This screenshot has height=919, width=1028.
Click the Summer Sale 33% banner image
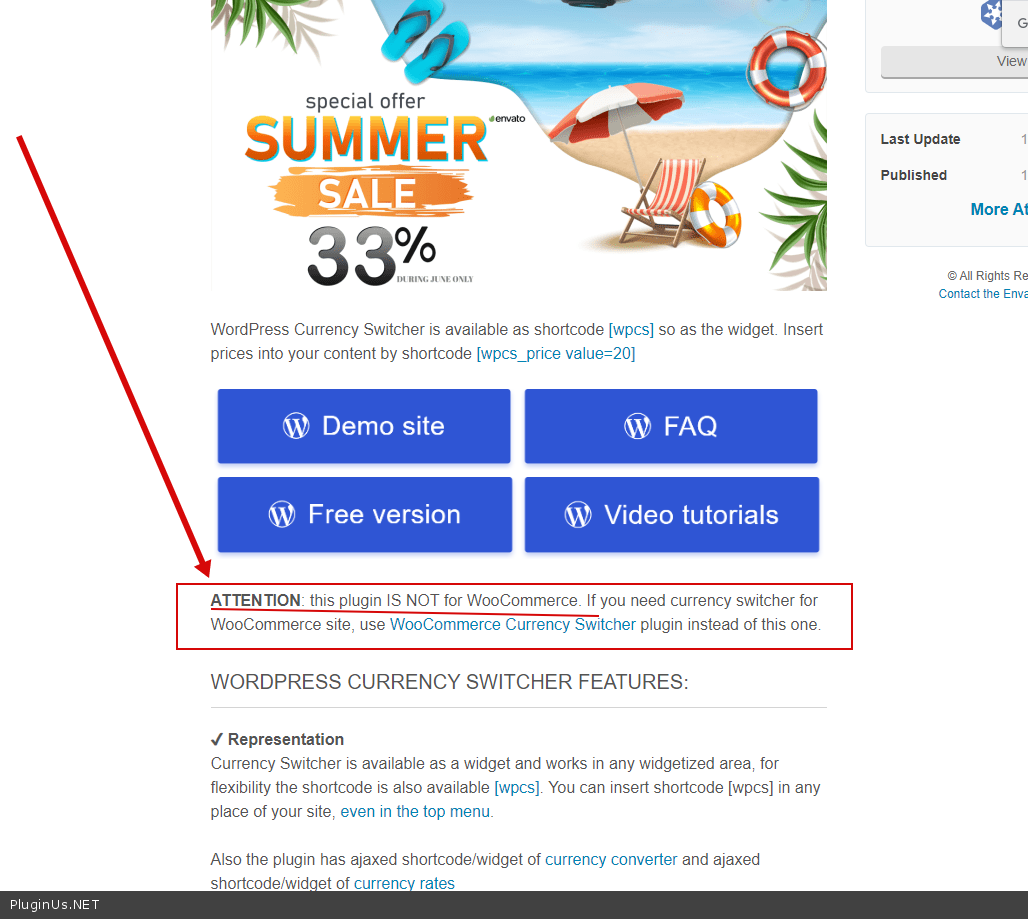[x=519, y=145]
